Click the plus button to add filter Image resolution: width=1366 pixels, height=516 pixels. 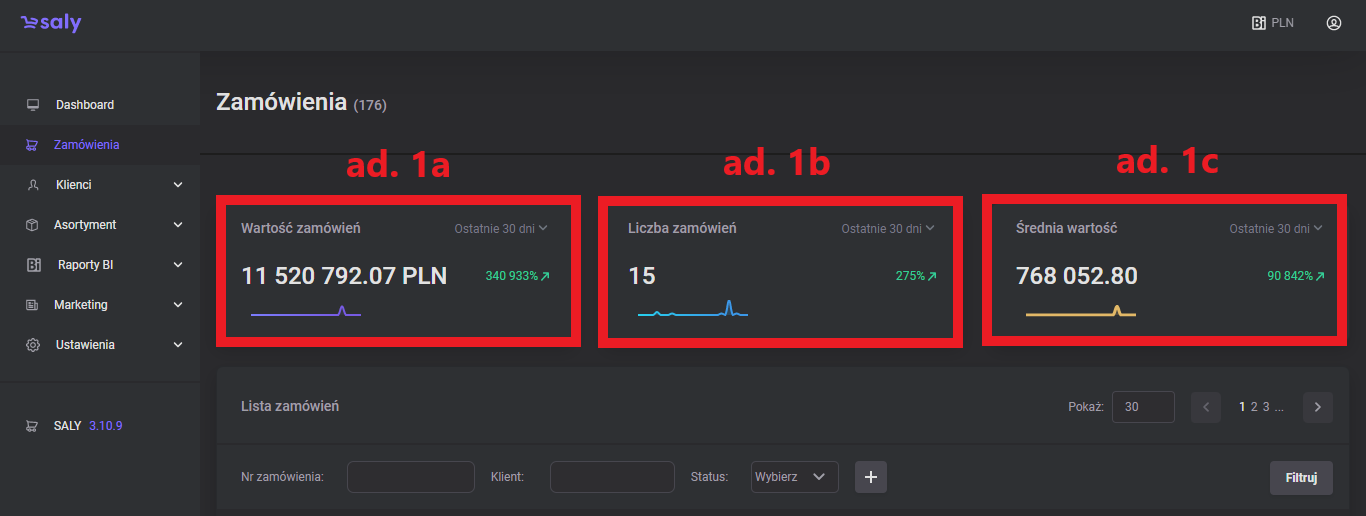[870, 478]
